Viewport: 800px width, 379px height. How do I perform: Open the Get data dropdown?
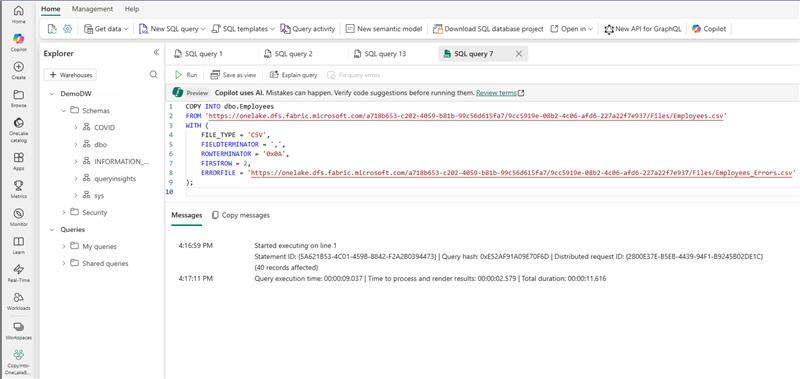pyautogui.click(x=107, y=29)
